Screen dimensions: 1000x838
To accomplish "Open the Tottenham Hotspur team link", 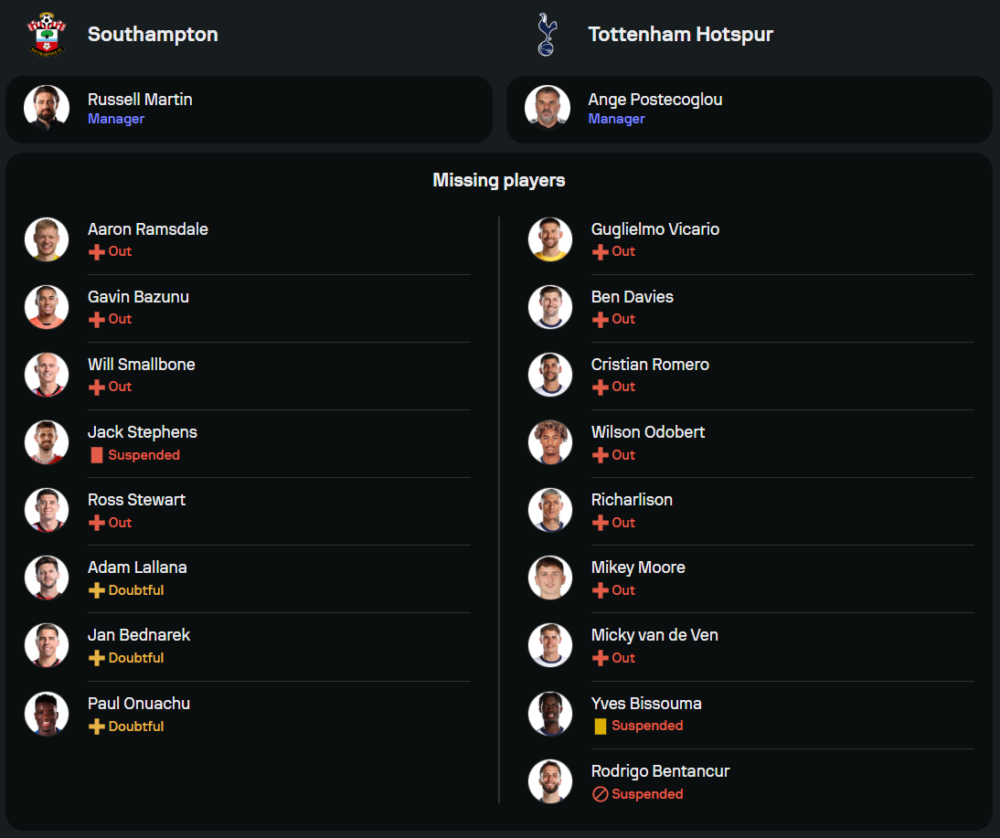I will coord(680,34).
